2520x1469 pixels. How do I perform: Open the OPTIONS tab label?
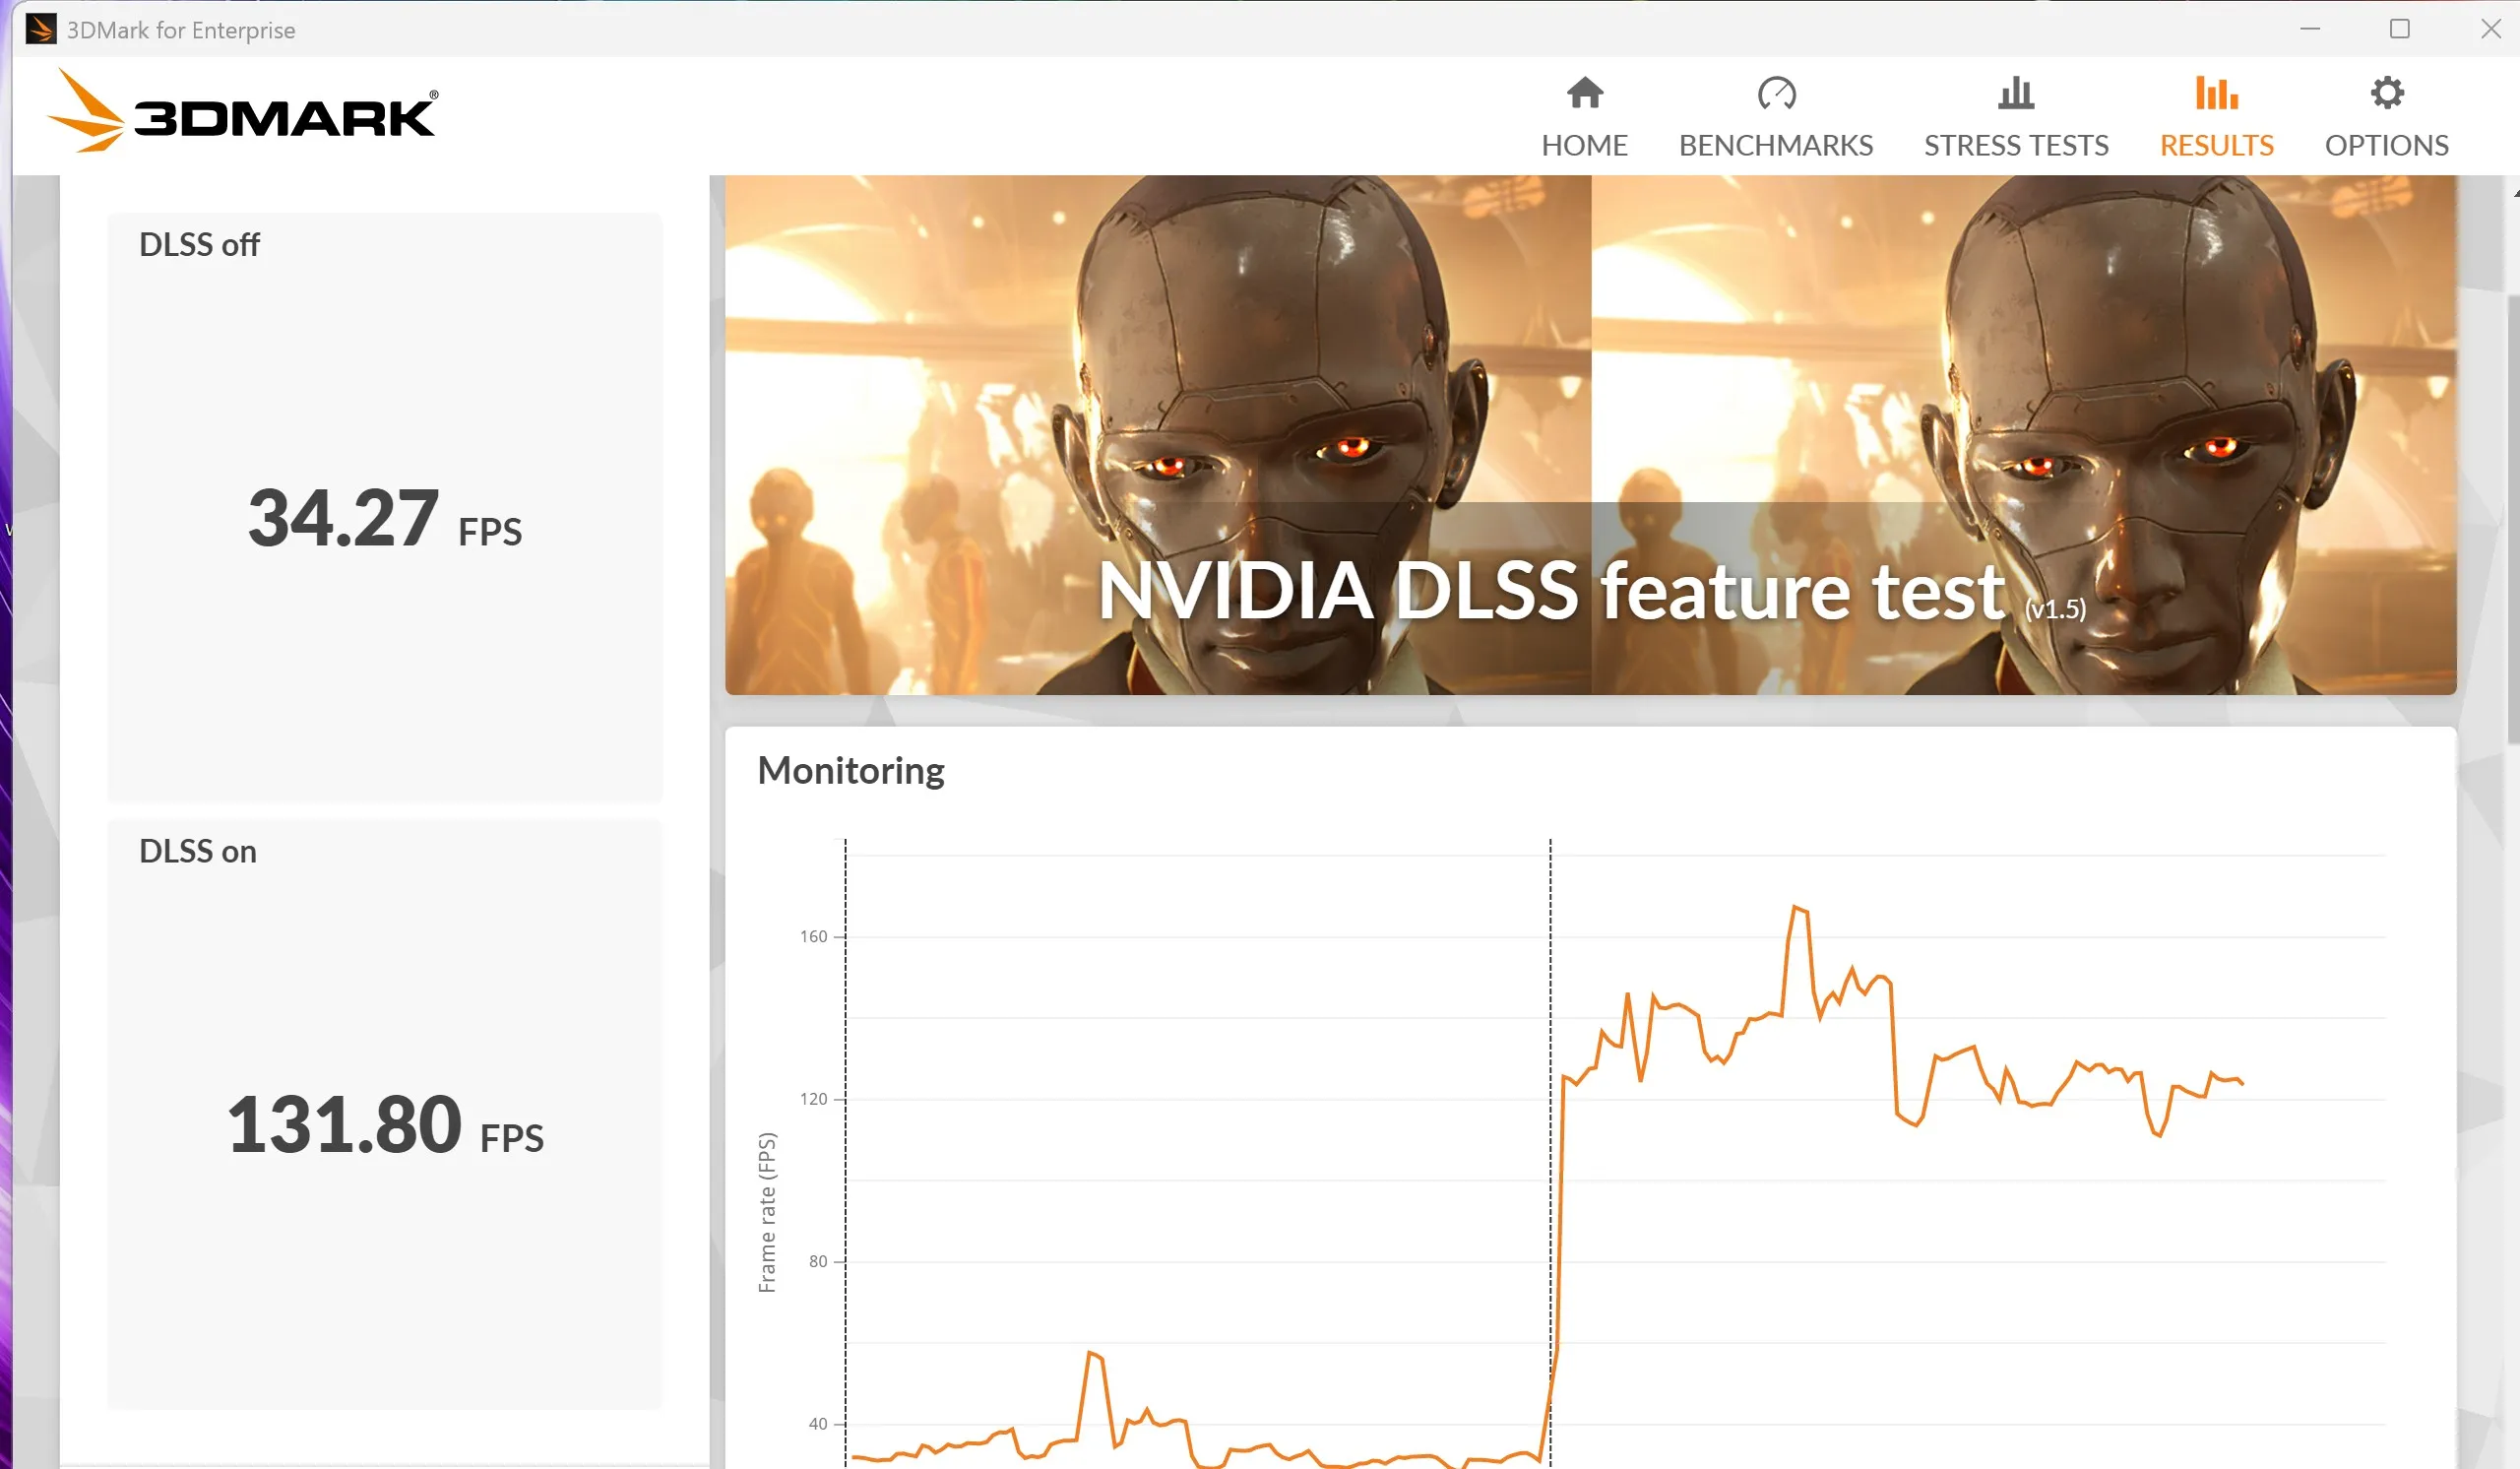2386,146
